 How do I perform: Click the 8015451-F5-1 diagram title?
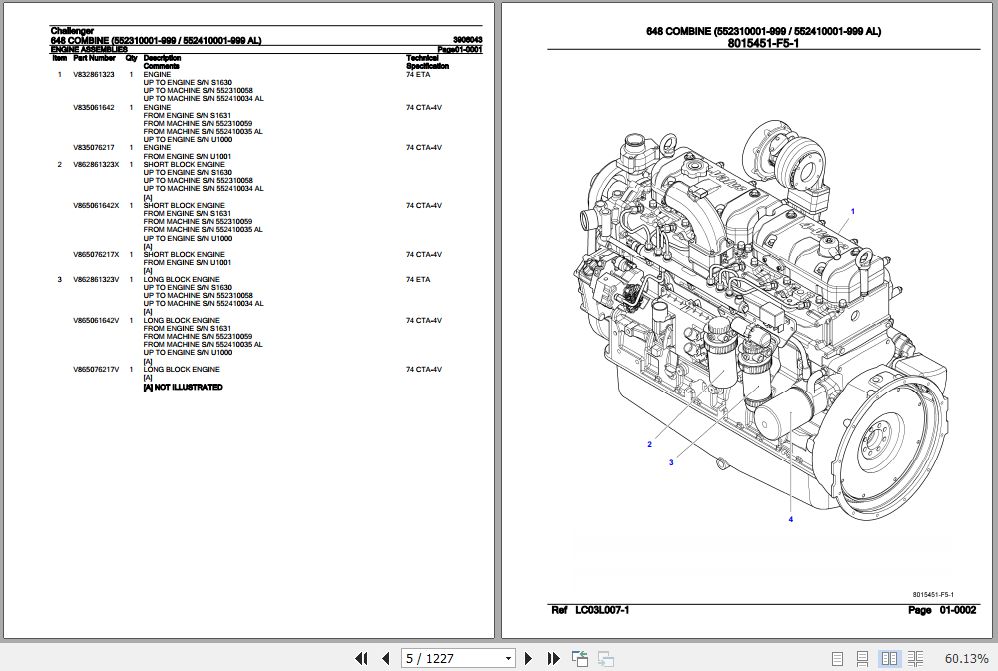[x=761, y=41]
